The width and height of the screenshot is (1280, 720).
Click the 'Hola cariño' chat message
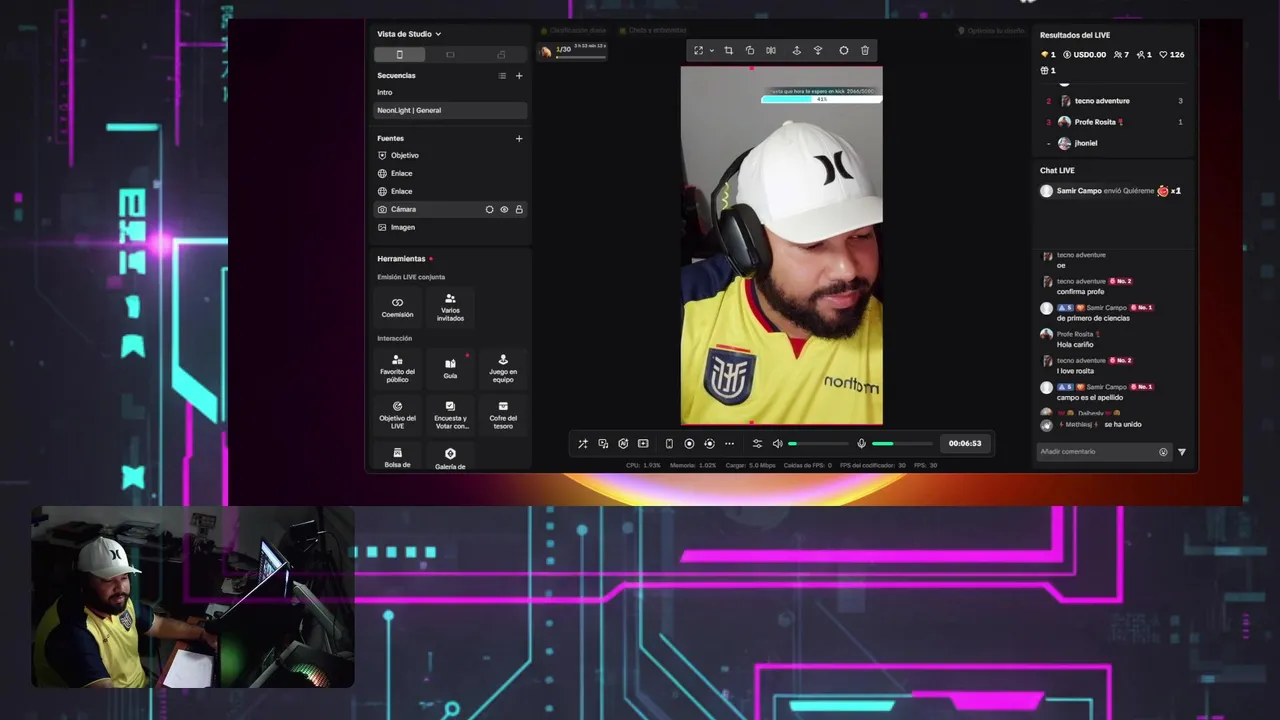1075,345
